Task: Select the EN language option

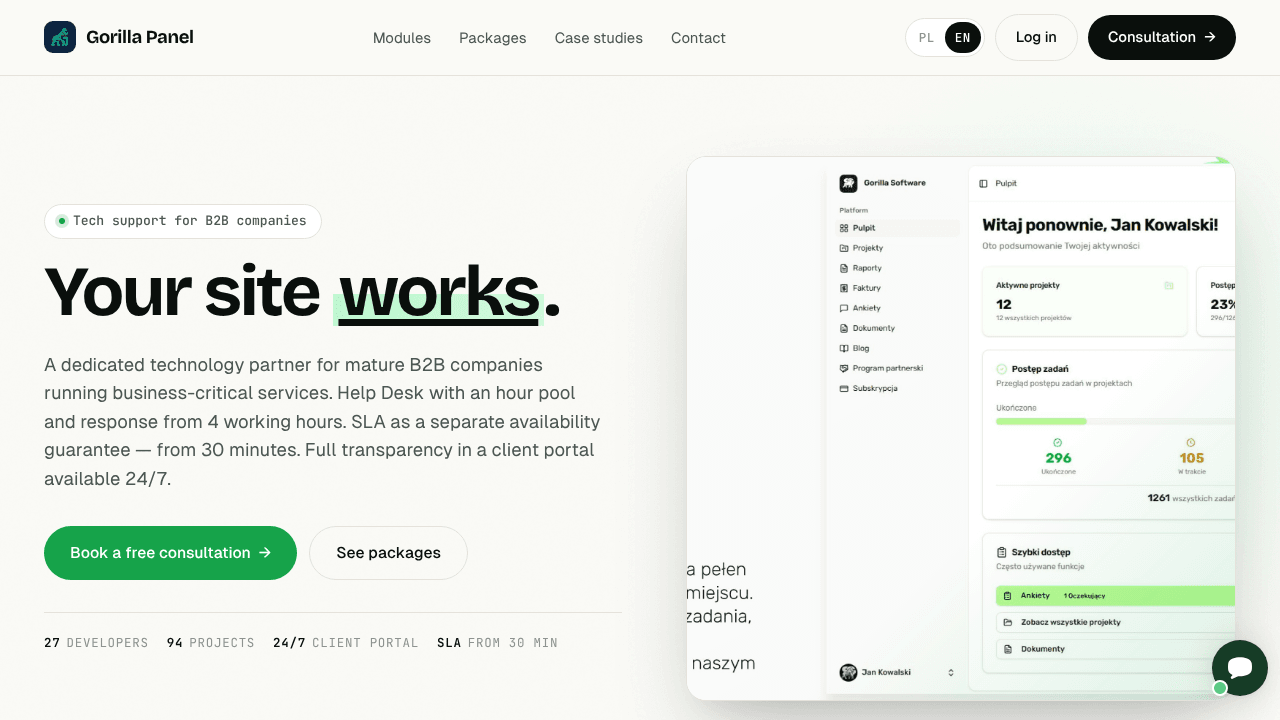Action: pos(962,38)
